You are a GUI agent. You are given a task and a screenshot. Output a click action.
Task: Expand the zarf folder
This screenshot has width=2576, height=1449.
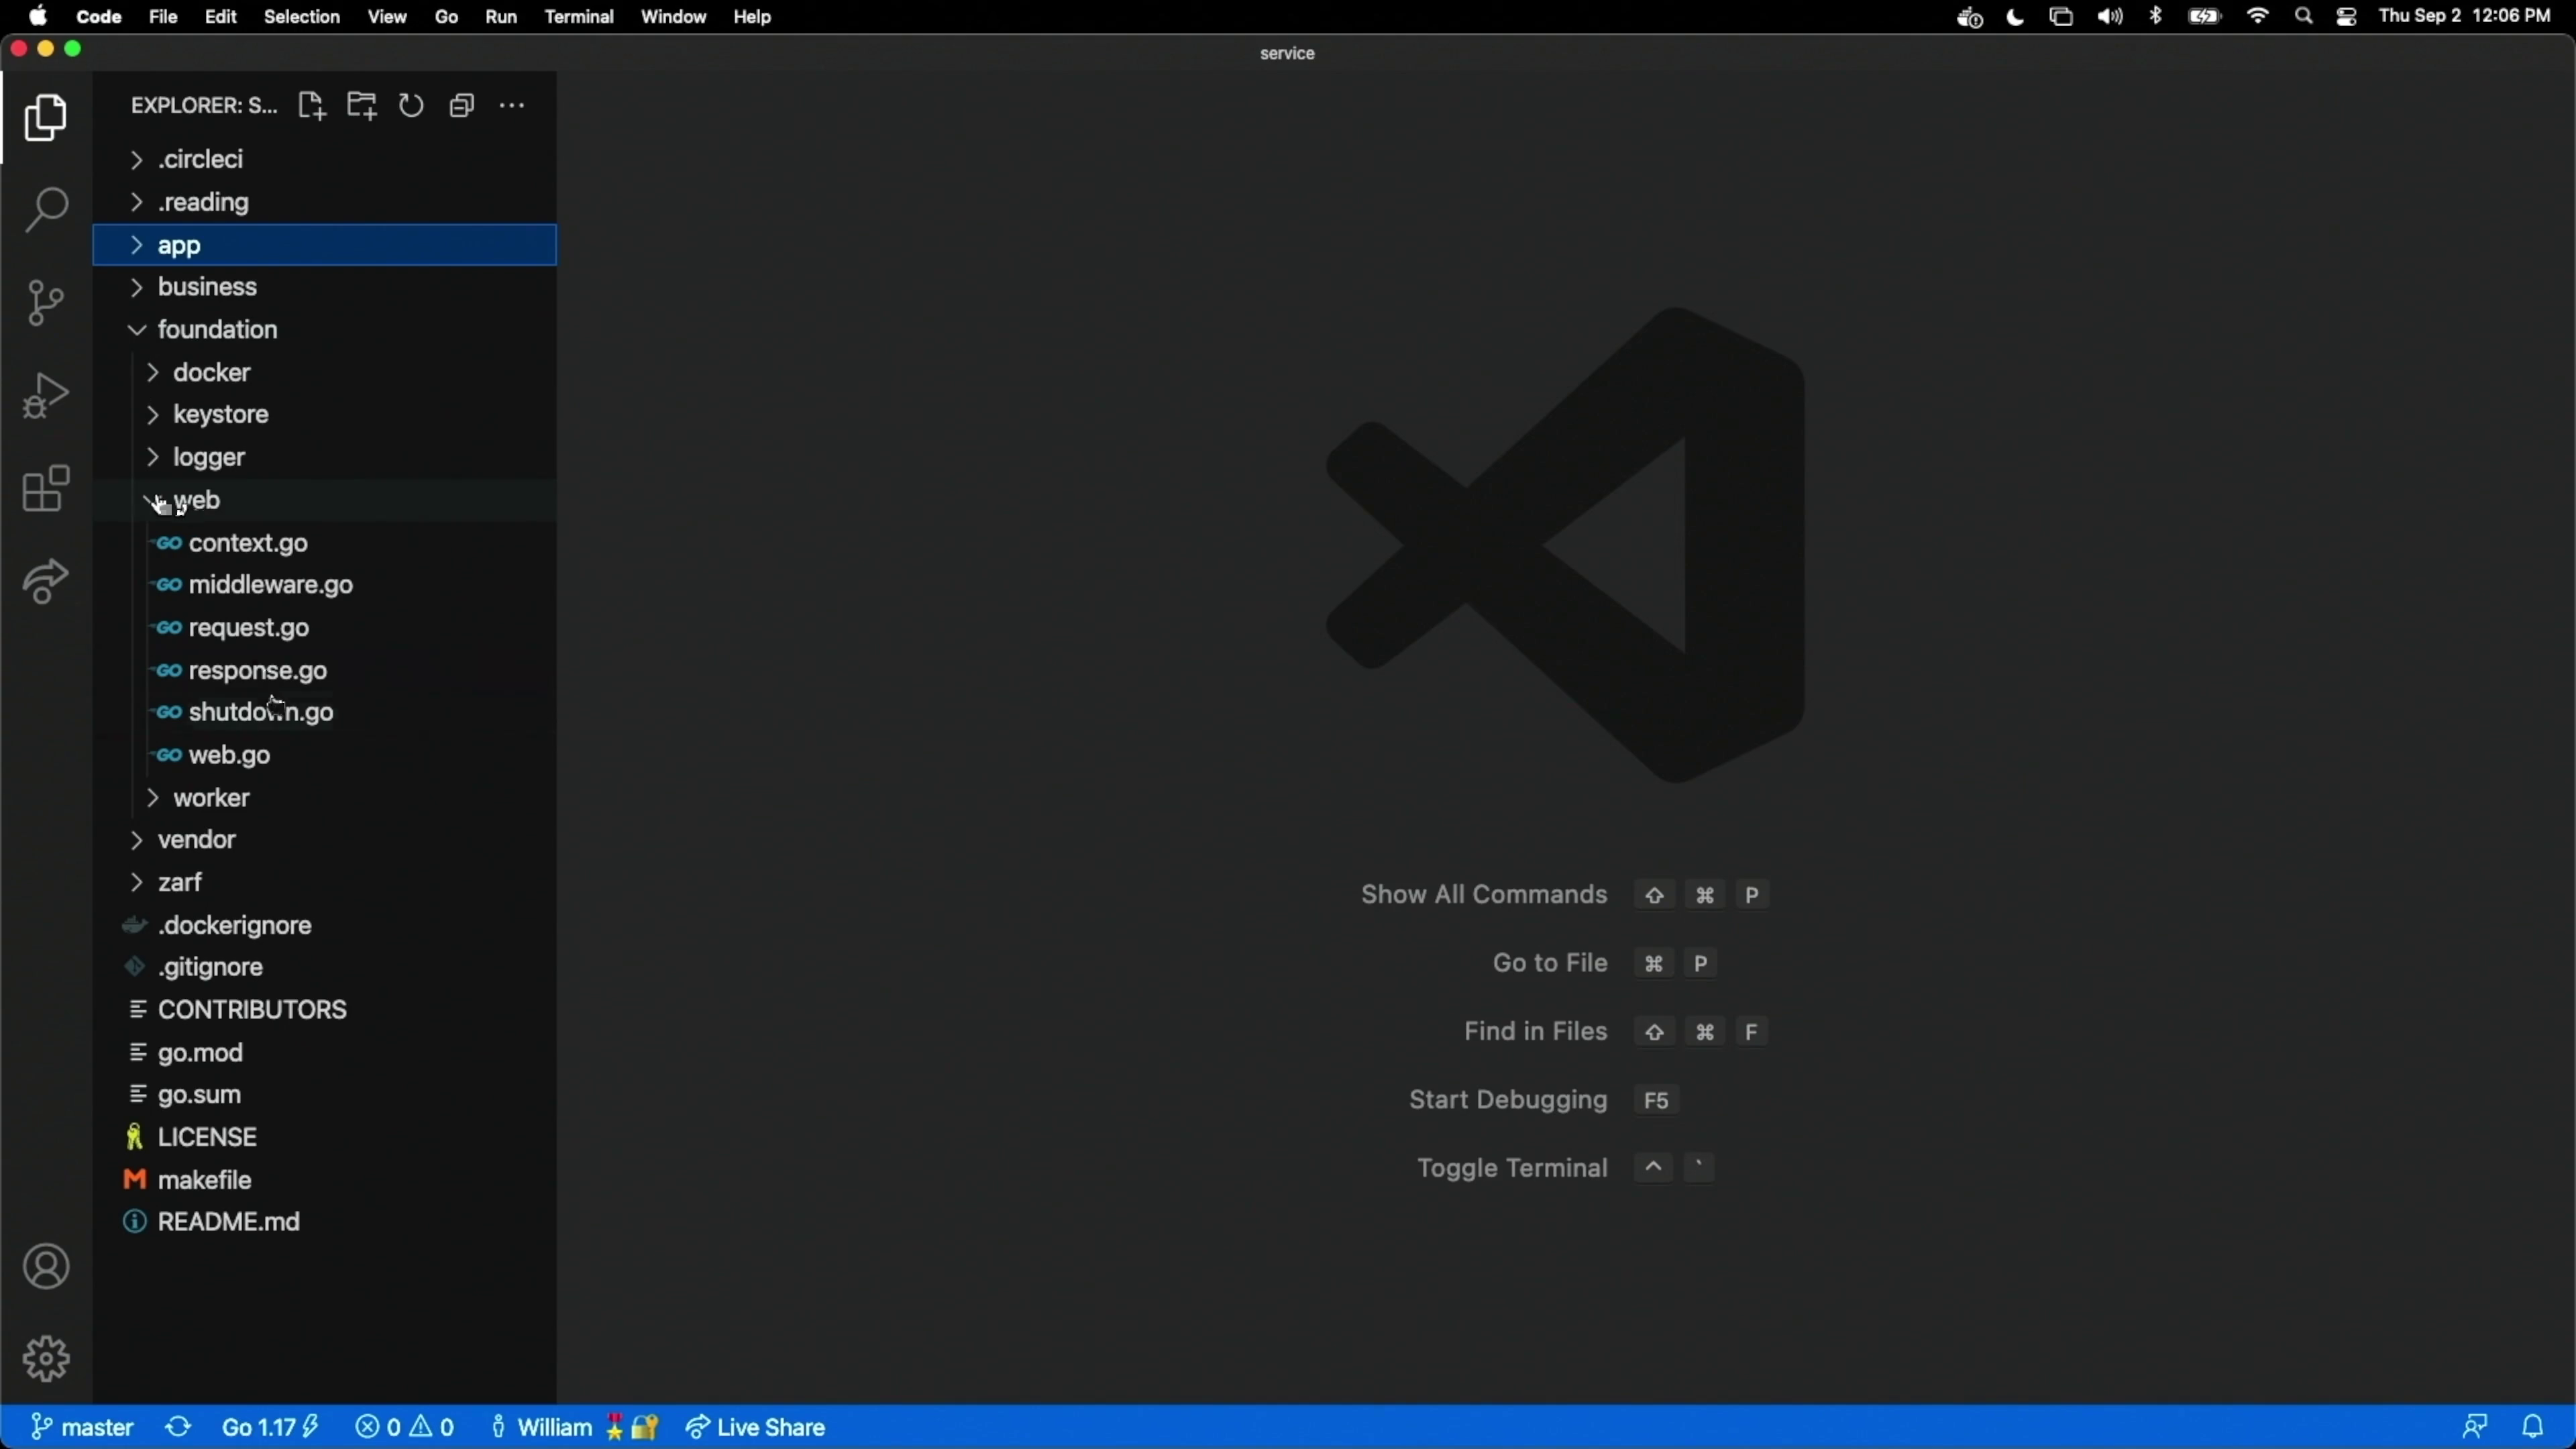click(x=324, y=883)
